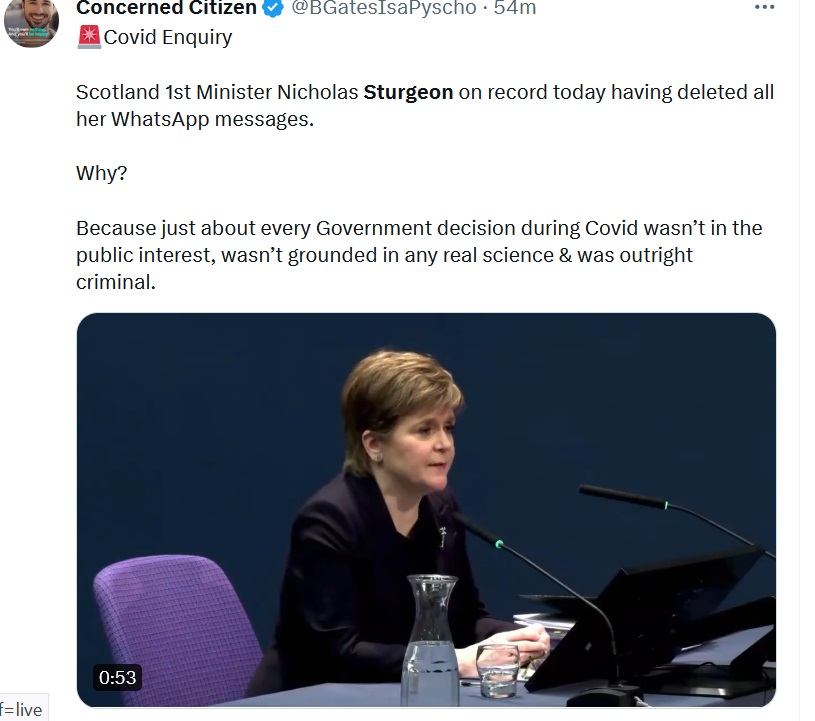This screenshot has height=721, width=815.
Task: Click the purple chair in video
Action: [177, 629]
